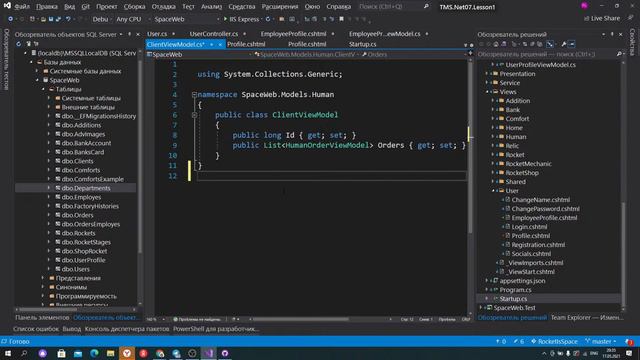Open the notifications icon in status bar

(x=629, y=341)
